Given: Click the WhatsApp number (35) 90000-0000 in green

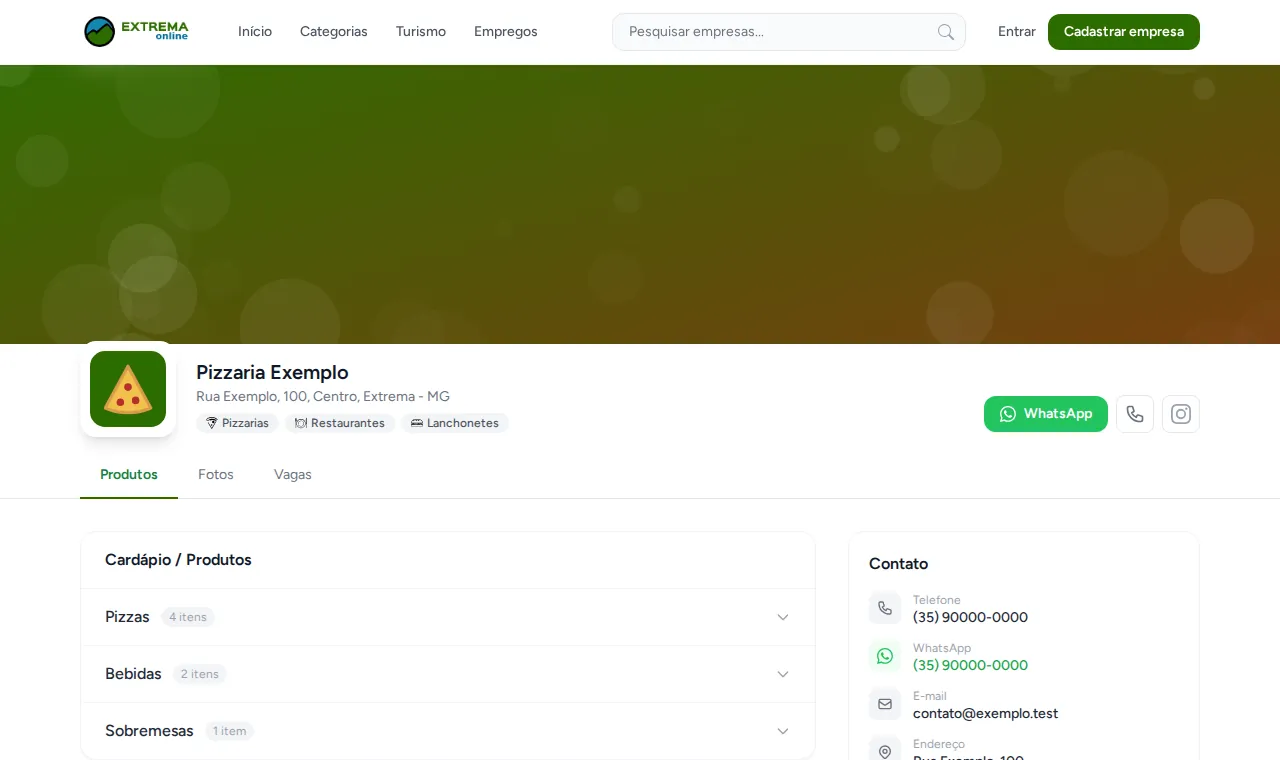Looking at the screenshot, I should pyautogui.click(x=970, y=665).
